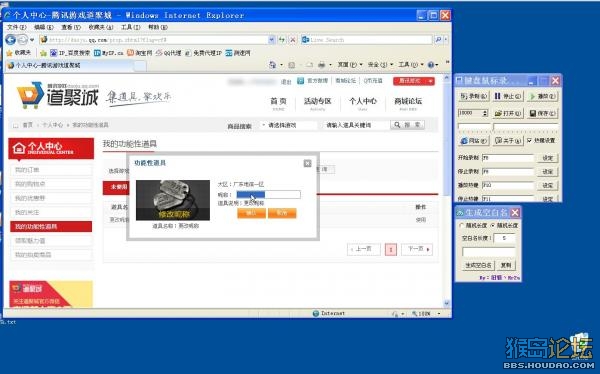Open the 帮助 menu
Screen dimensions: 600x374
point(158,27)
